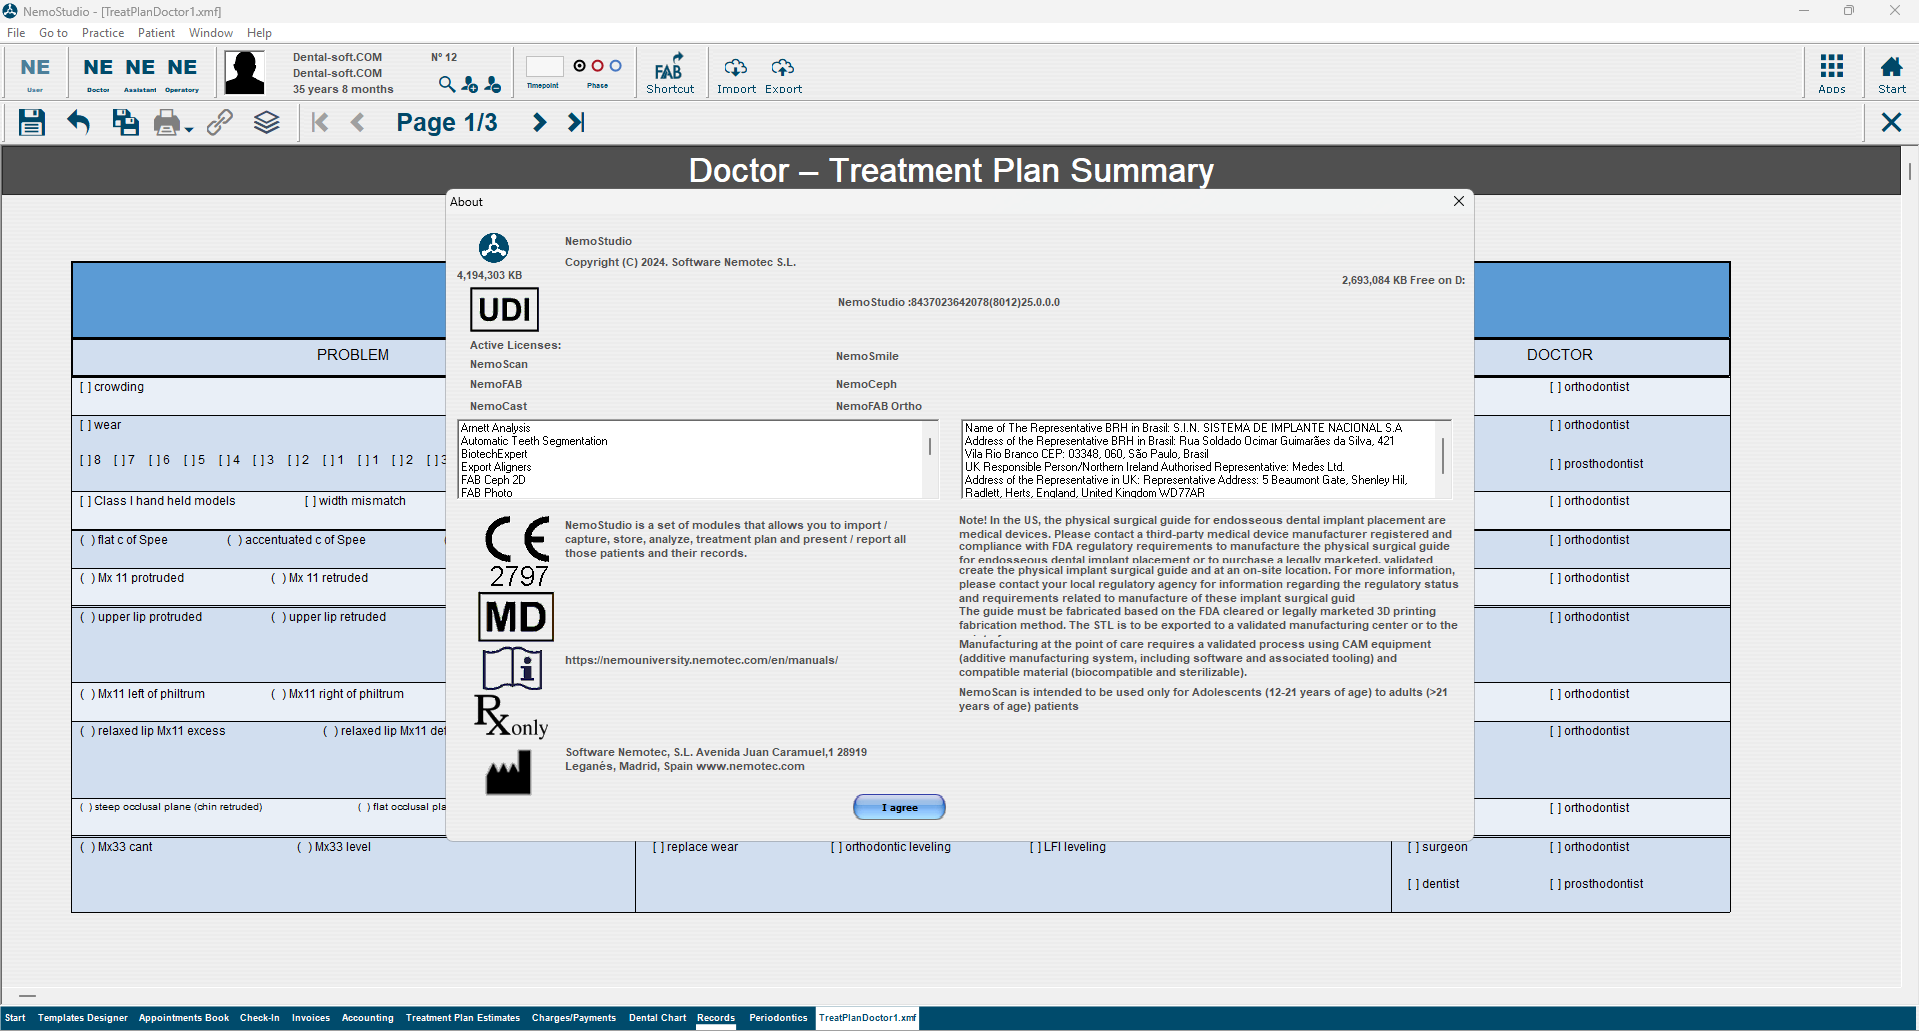Expand the Print dropdown arrow
Viewport: 1919px width, 1031px height.
coord(189,129)
